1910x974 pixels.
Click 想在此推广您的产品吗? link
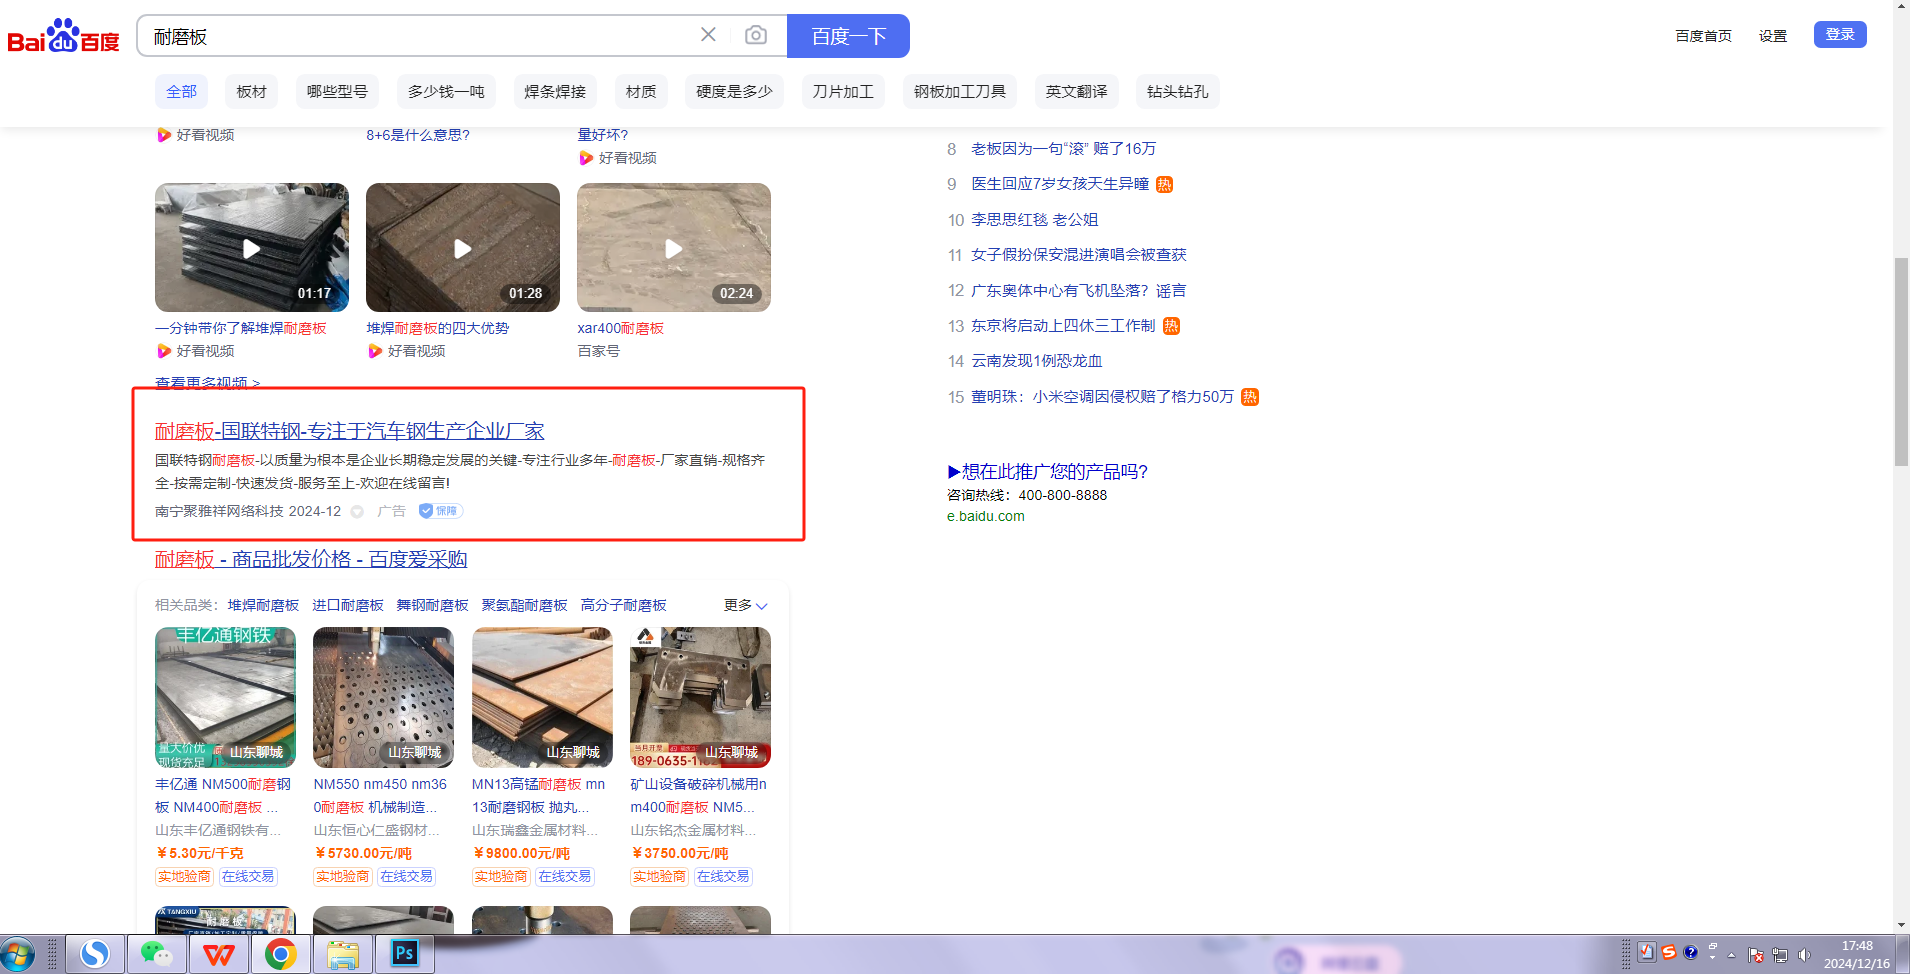tap(1048, 472)
